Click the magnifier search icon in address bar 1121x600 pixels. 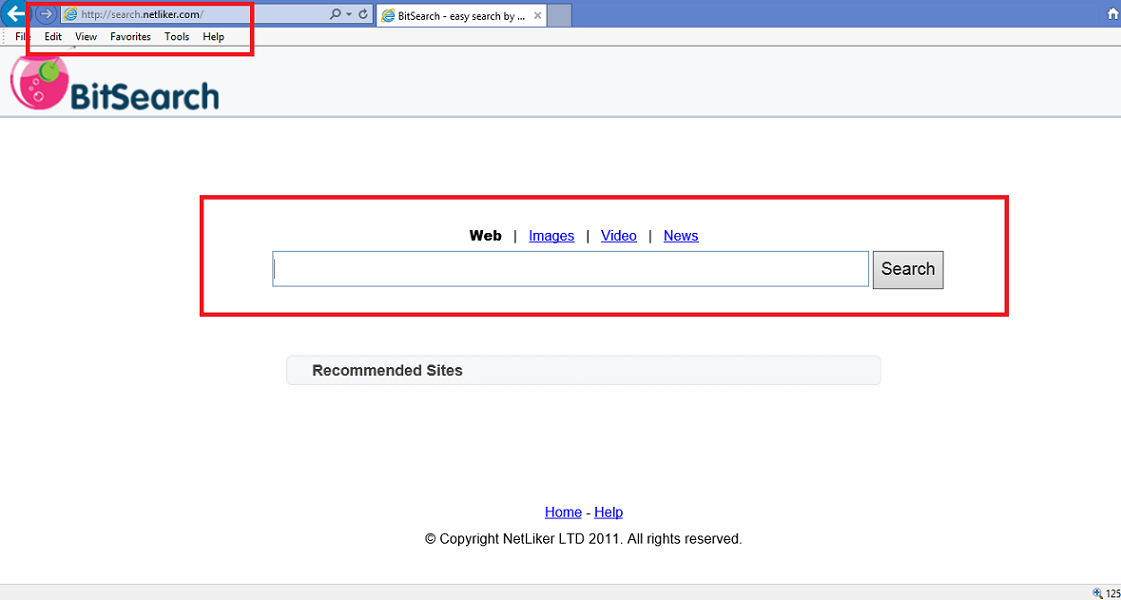click(335, 14)
